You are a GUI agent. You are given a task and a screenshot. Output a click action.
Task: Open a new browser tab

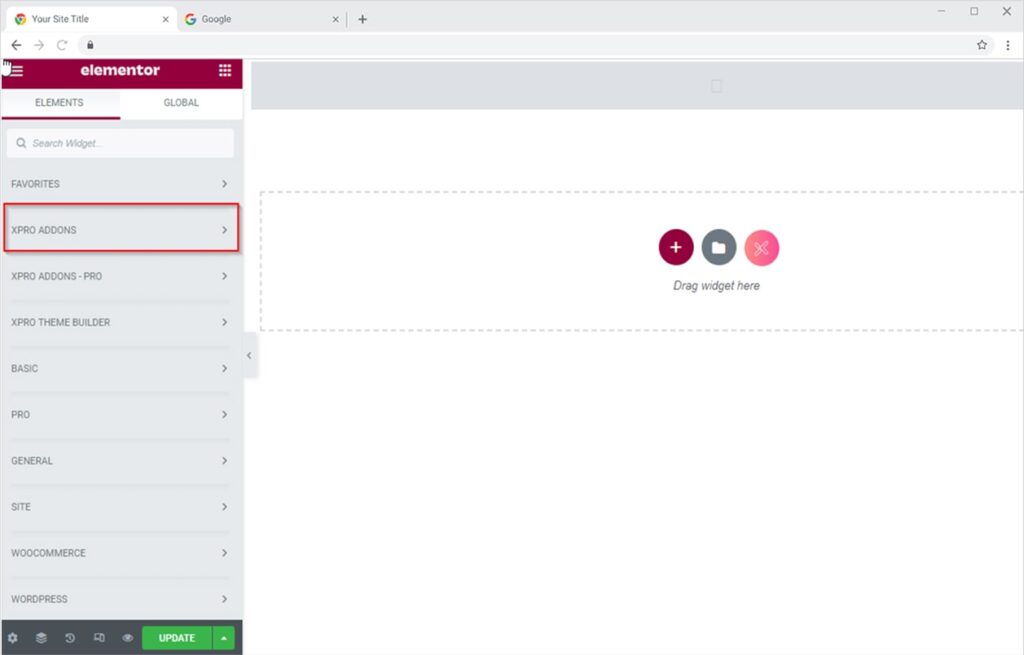coord(362,20)
